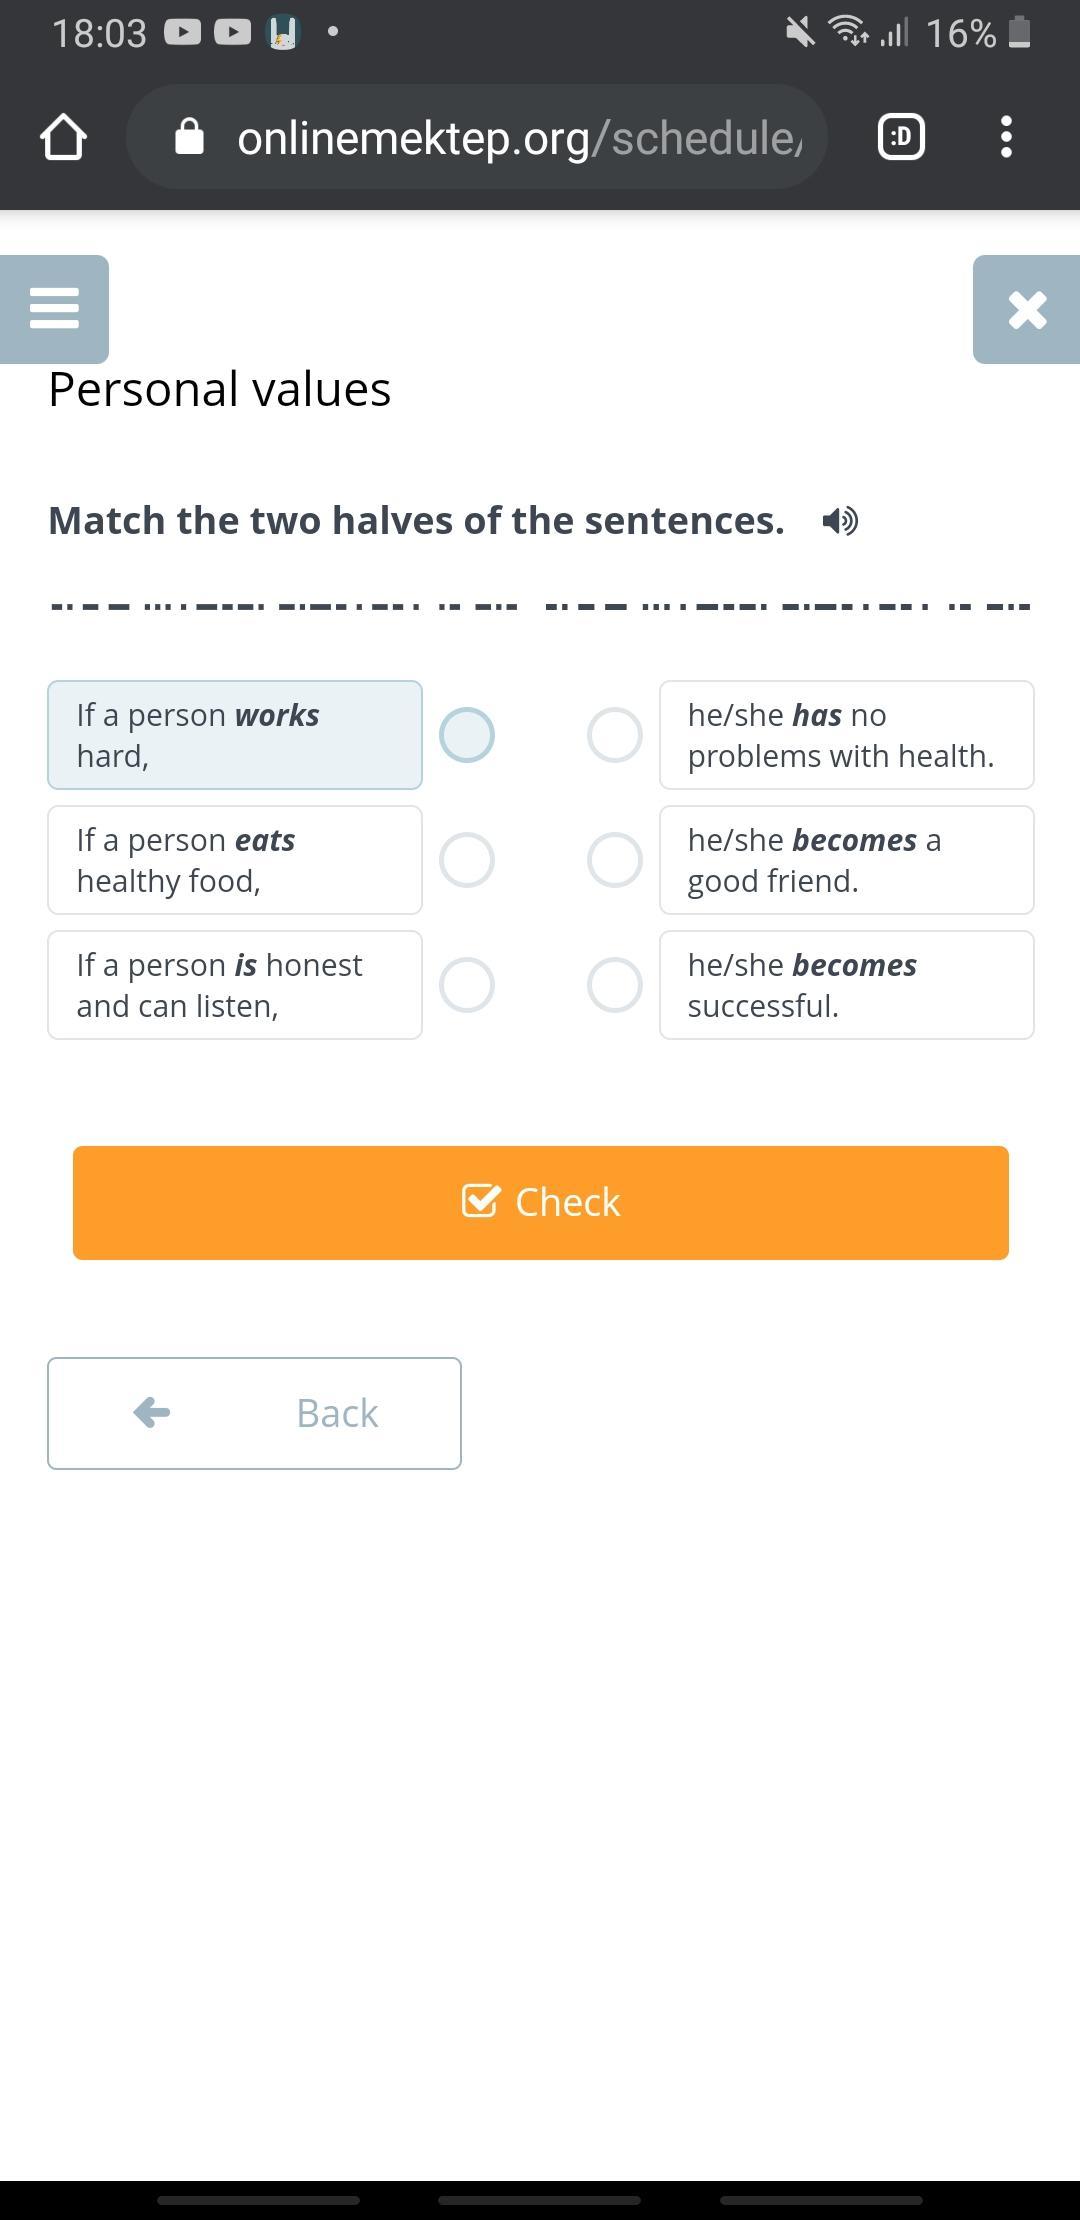The image size is (1080, 2220).
Task: Open the browser tab switcher
Action: [901, 137]
